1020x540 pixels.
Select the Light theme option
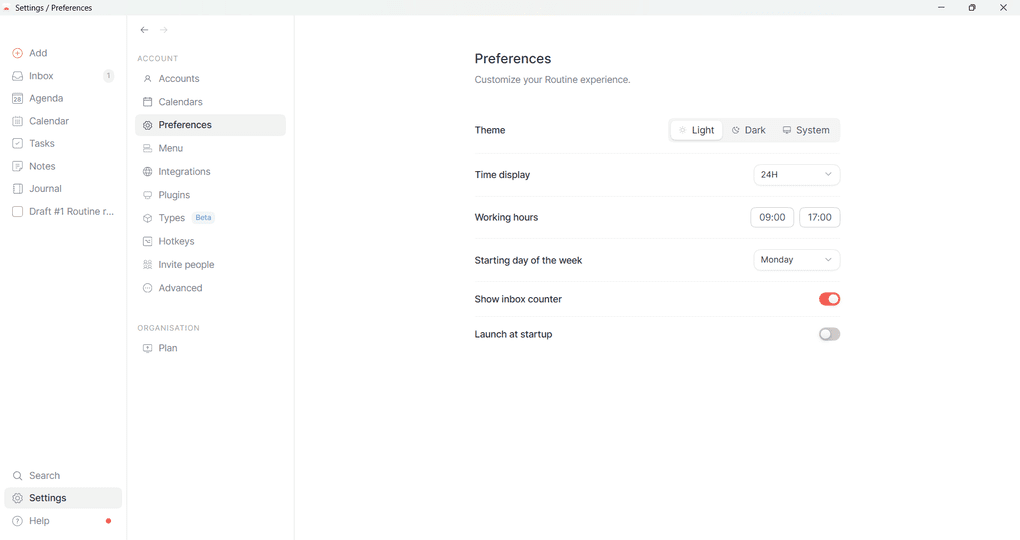coord(697,130)
